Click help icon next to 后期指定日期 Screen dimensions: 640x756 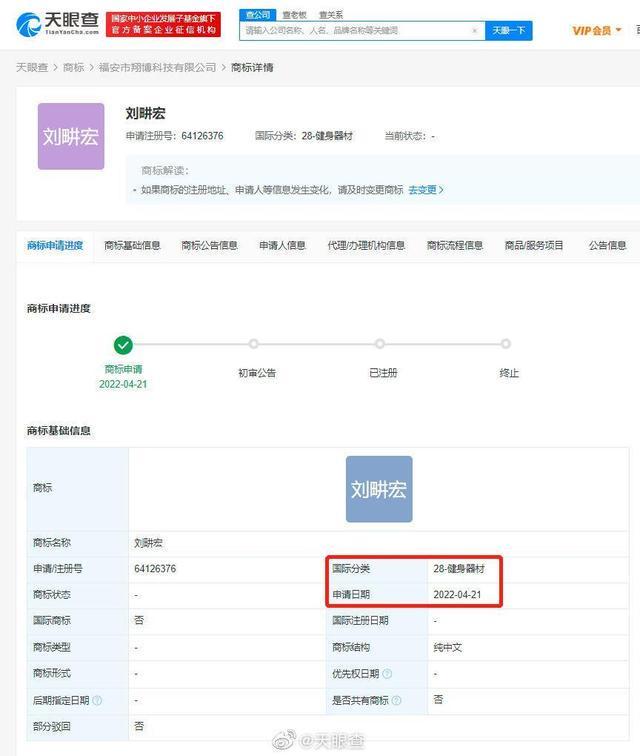tap(97, 700)
